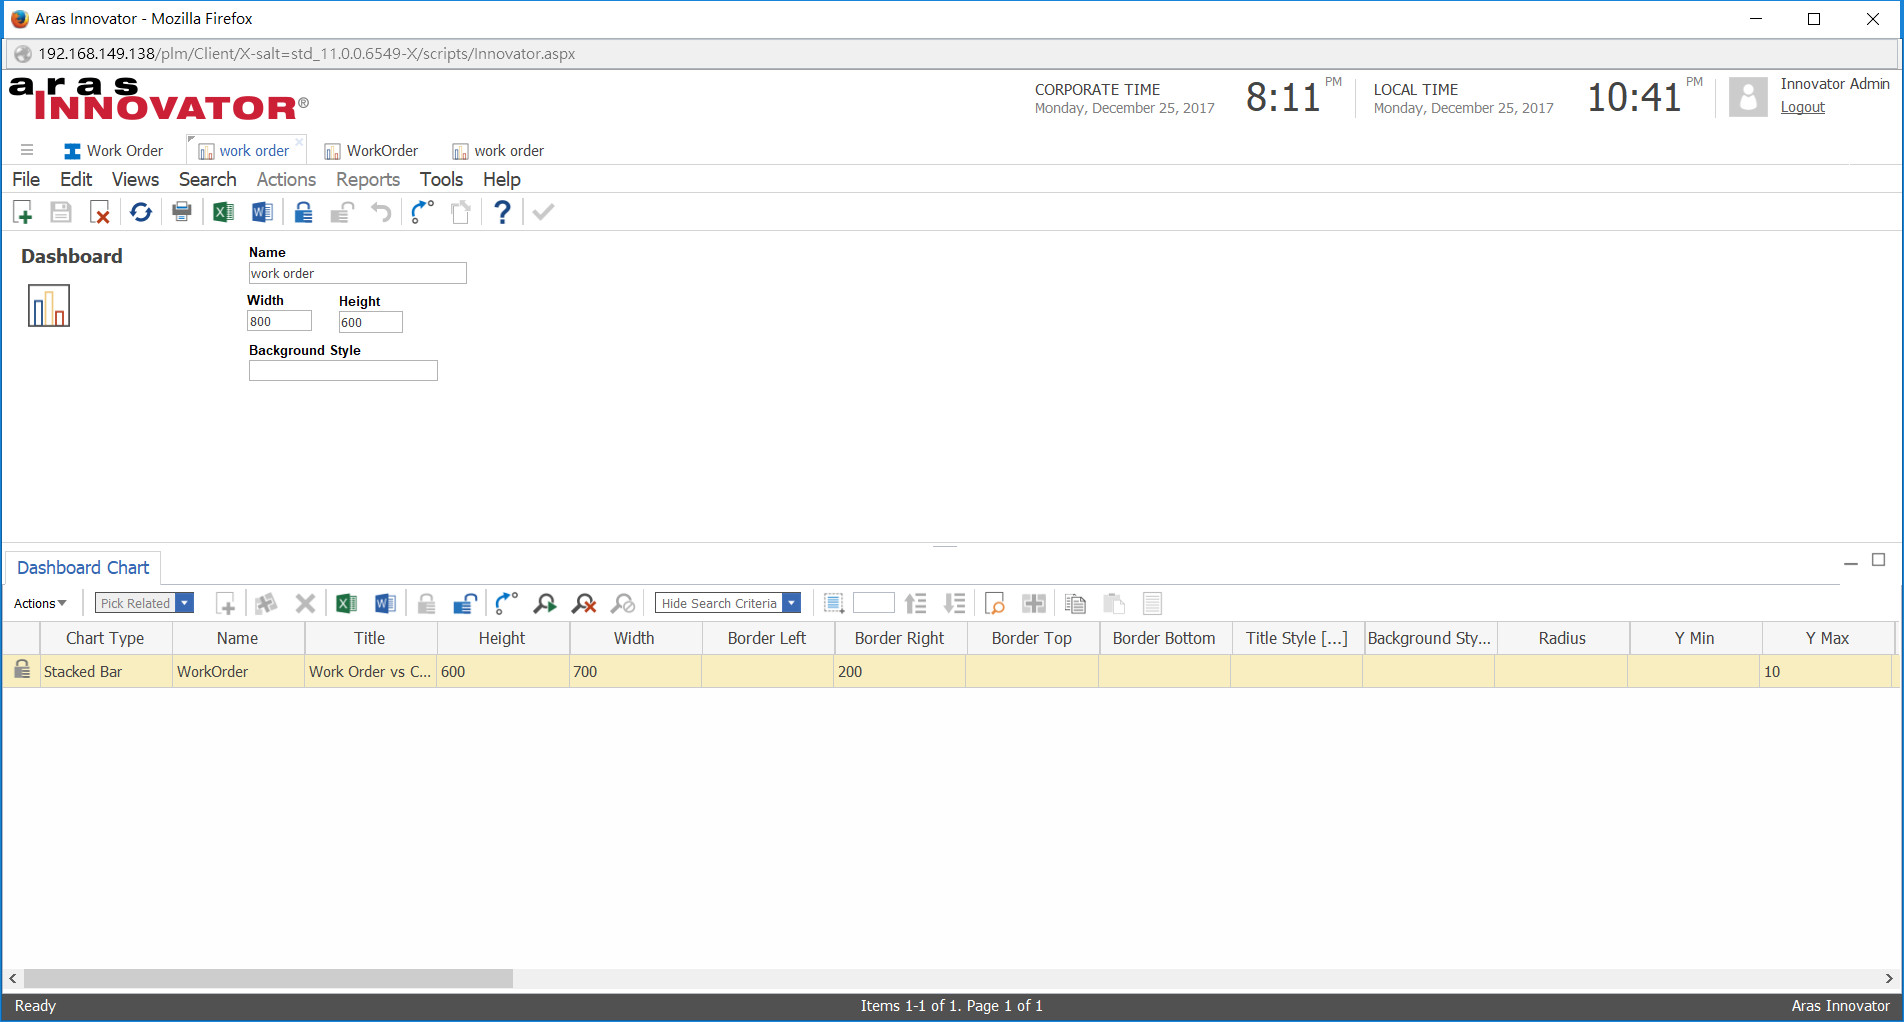1904x1022 pixels.
Task: Click the Y Max column header
Action: pos(1827,638)
